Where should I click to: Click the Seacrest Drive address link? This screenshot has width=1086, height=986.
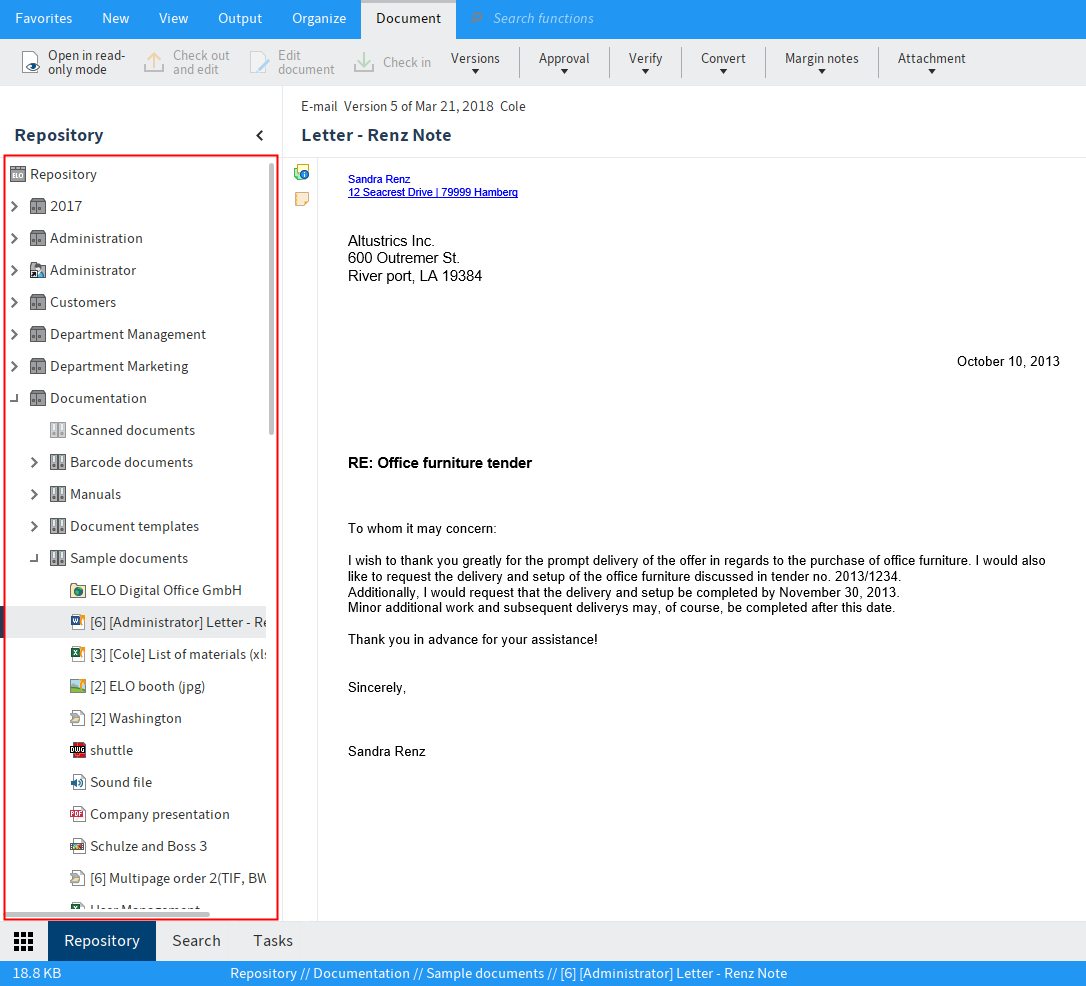click(432, 192)
